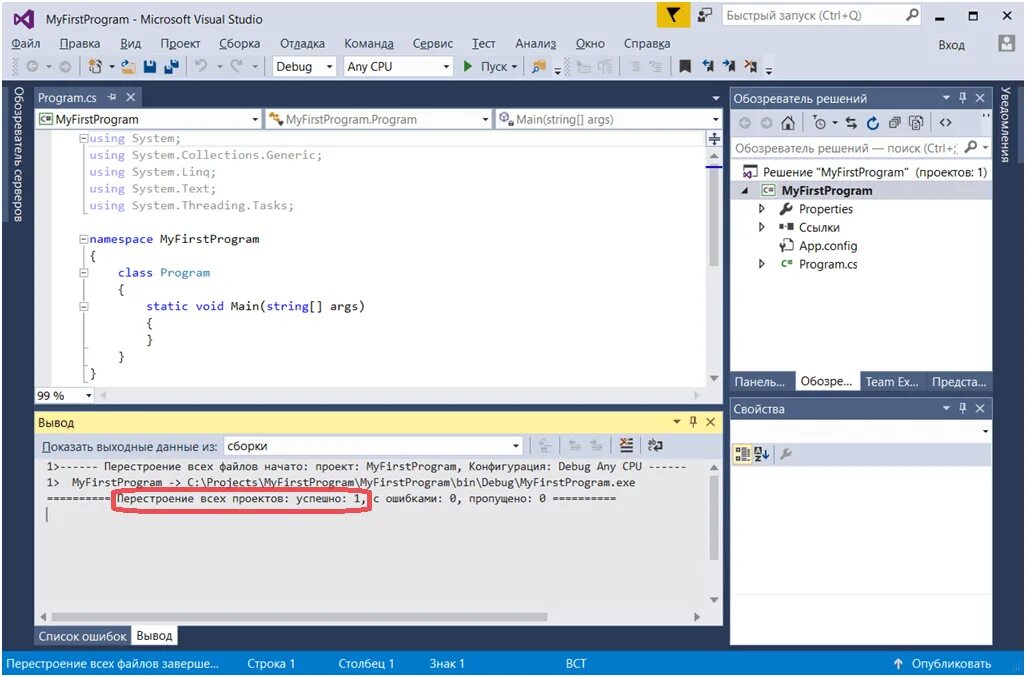Open the Сборка menu

click(x=239, y=43)
